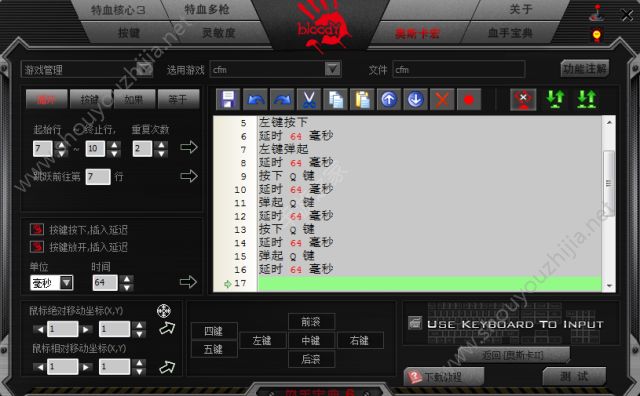Image resolution: width=640 pixels, height=396 pixels.
Task: Insert a 后滚 scroll-back action
Action: tap(311, 359)
